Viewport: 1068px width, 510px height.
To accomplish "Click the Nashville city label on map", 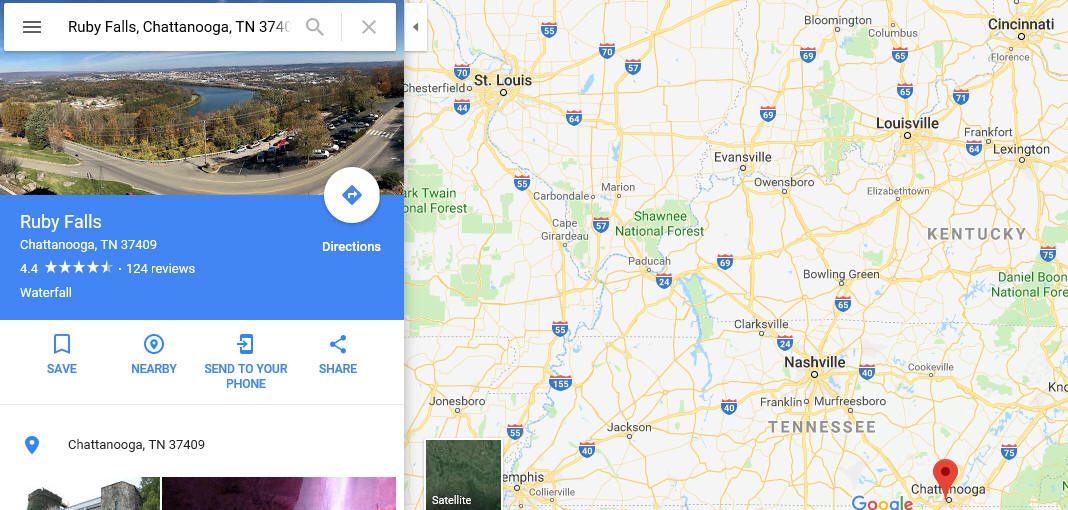I will 814,362.
